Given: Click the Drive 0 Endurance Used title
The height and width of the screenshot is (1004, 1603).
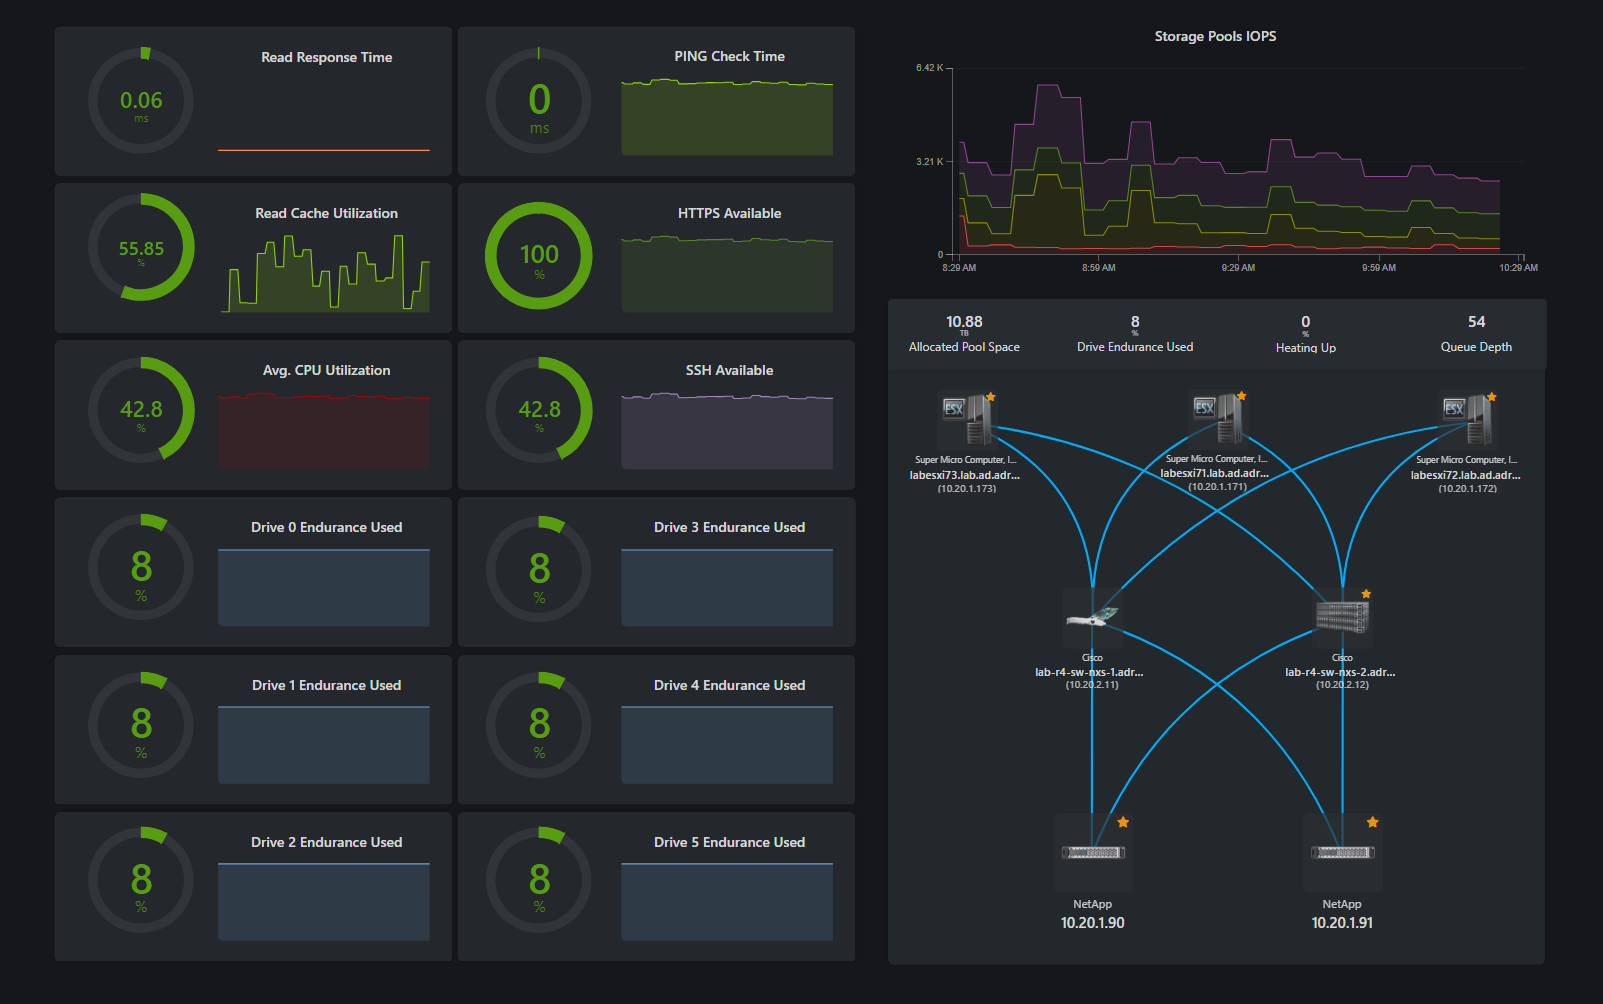Looking at the screenshot, I should tap(327, 527).
